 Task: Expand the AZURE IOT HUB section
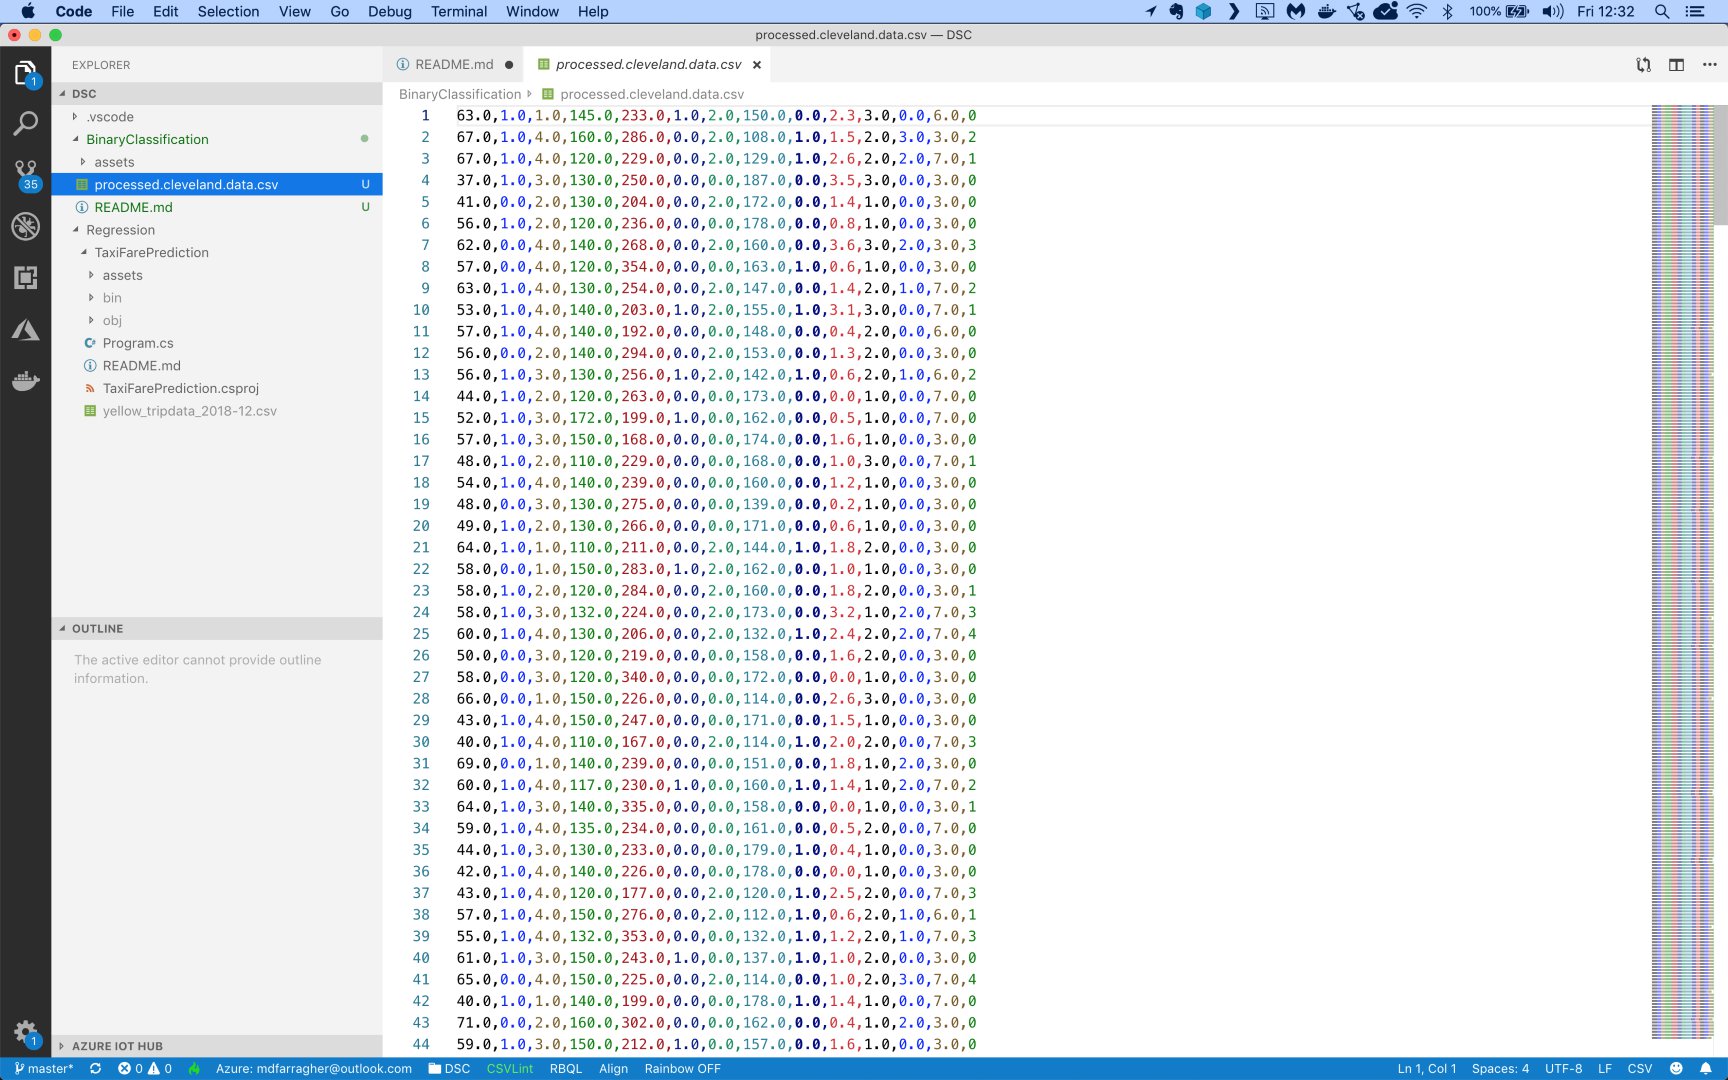pyautogui.click(x=117, y=1046)
